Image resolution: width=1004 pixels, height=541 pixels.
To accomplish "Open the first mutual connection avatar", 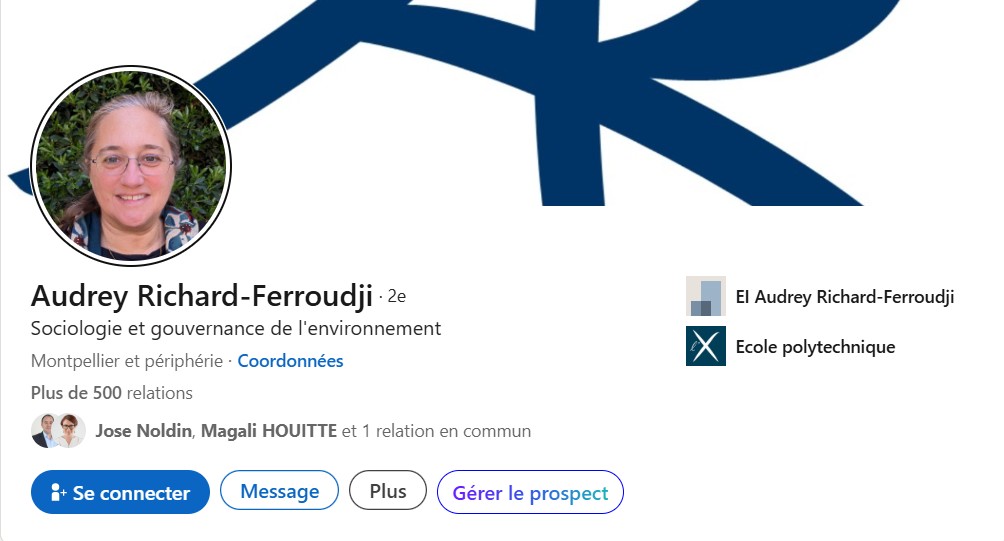I will click(44, 431).
